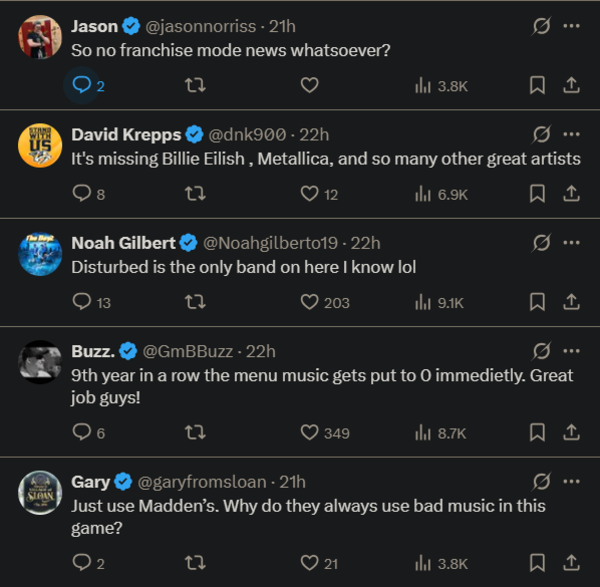
Task: Open more options on Jason's tweet
Action: (571, 26)
